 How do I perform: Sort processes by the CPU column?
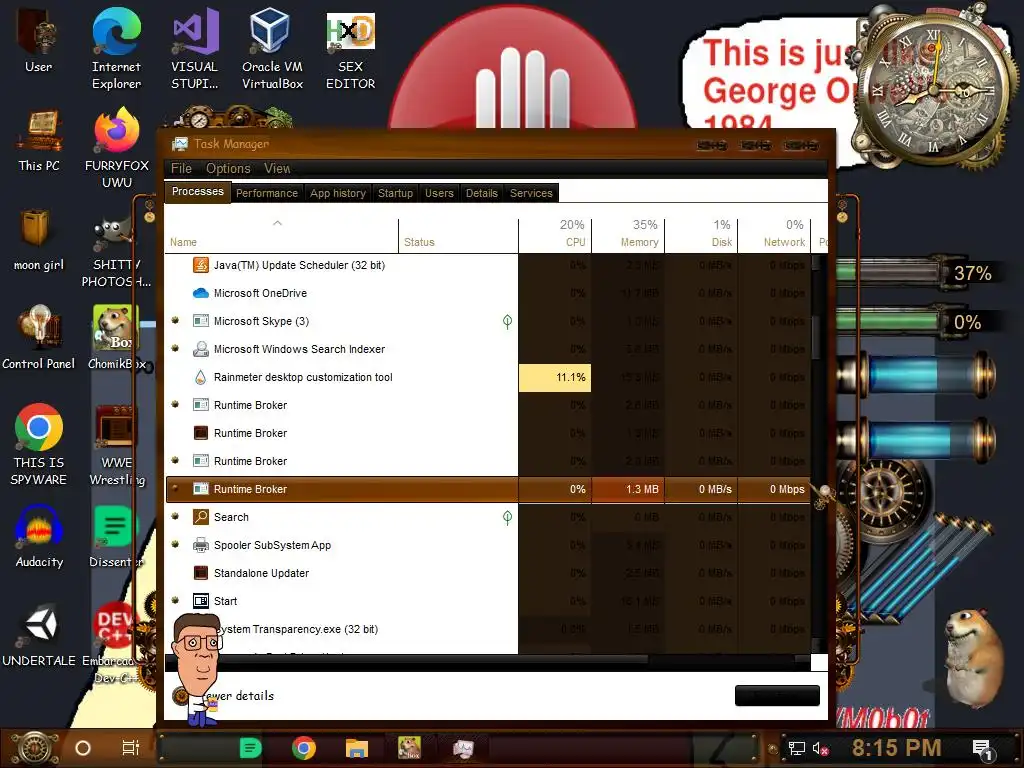(555, 233)
